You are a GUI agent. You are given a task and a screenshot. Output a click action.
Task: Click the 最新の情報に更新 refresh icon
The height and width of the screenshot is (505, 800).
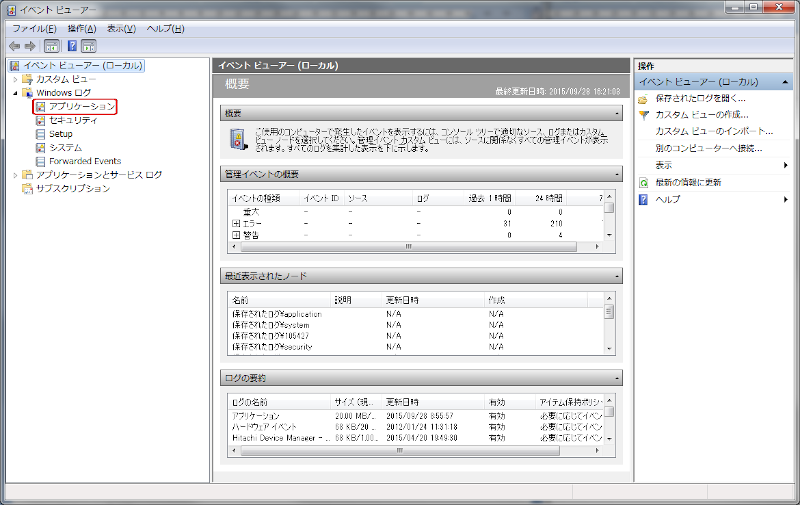click(x=644, y=183)
